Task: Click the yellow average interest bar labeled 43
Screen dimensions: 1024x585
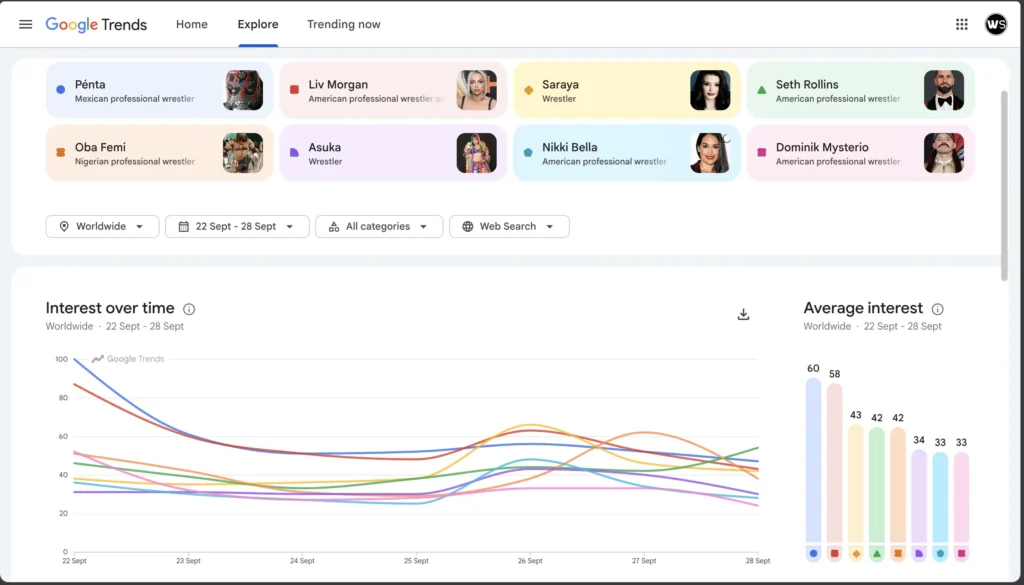Action: (x=856, y=484)
